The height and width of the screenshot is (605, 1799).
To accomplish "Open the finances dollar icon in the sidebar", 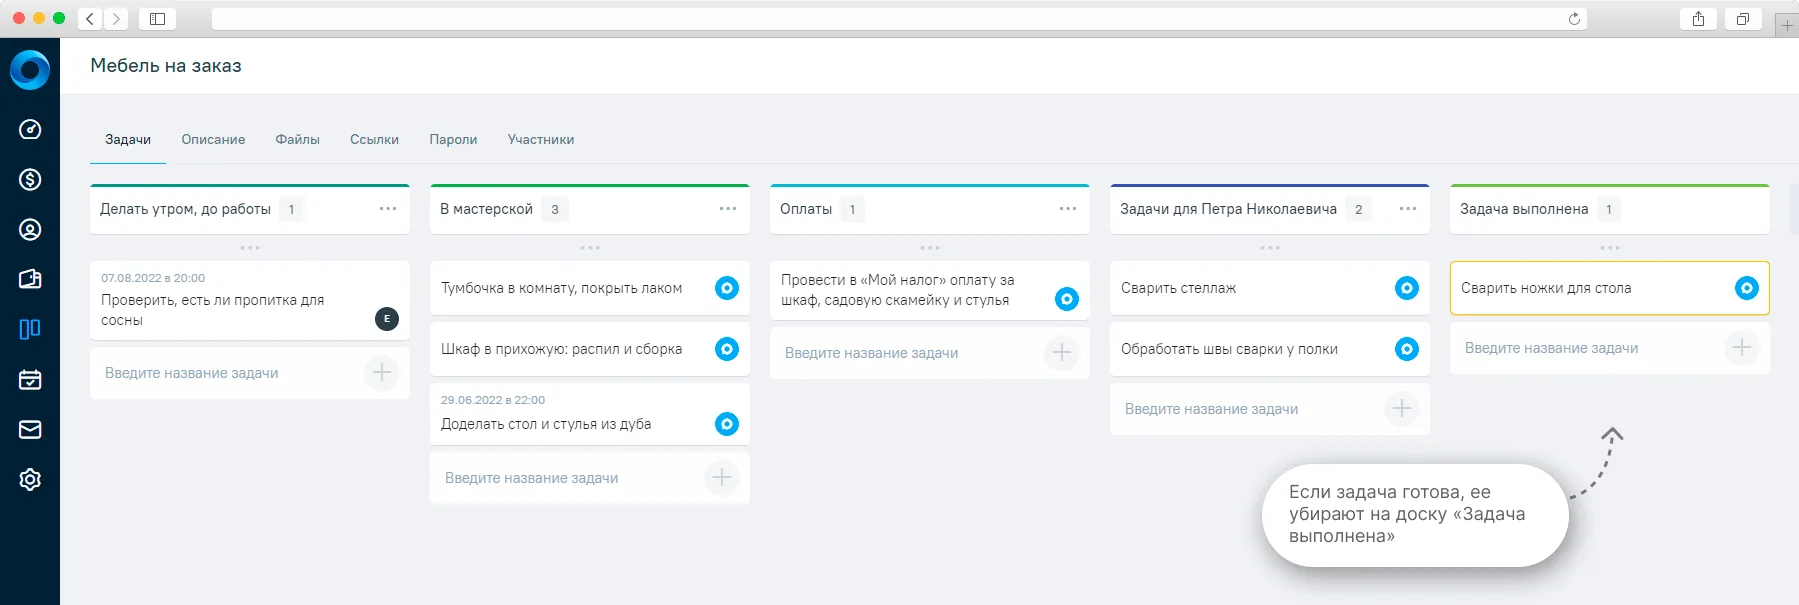I will tap(30, 180).
